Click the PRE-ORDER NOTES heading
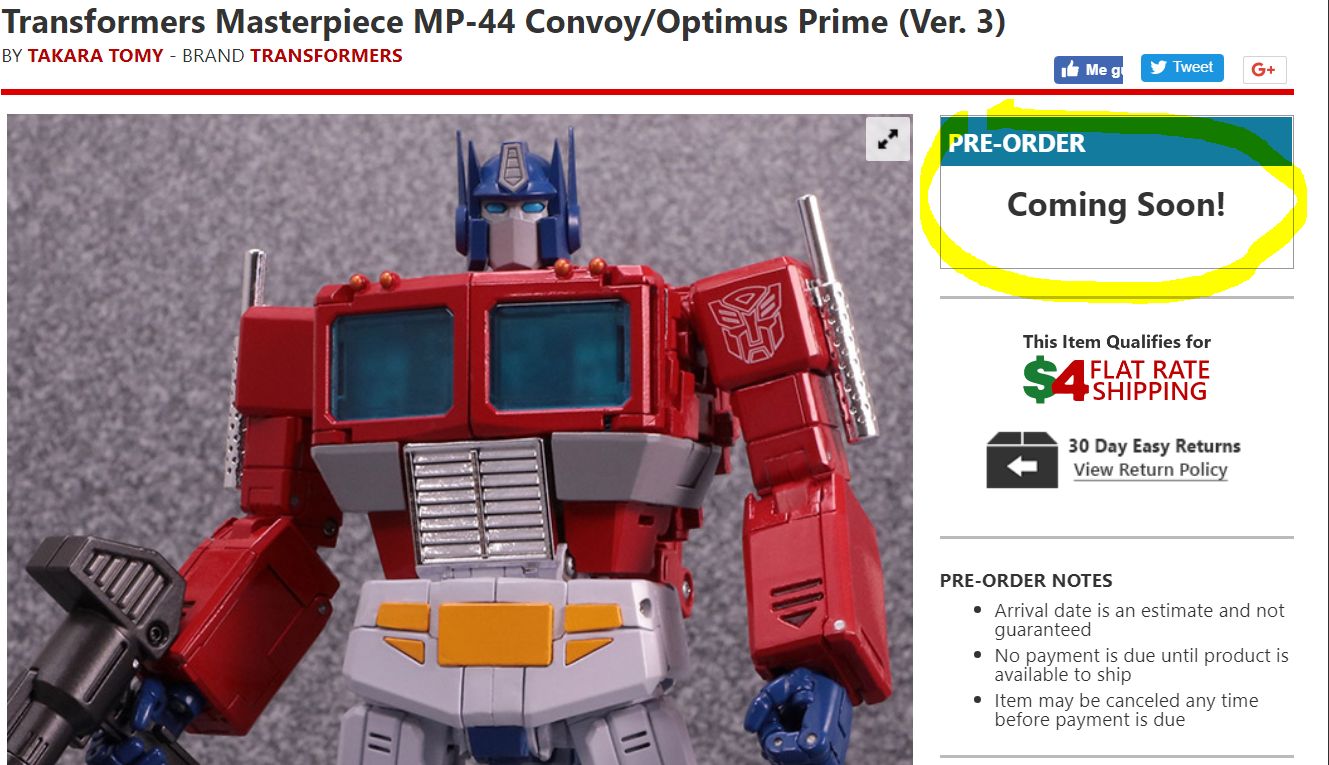 coord(1026,580)
